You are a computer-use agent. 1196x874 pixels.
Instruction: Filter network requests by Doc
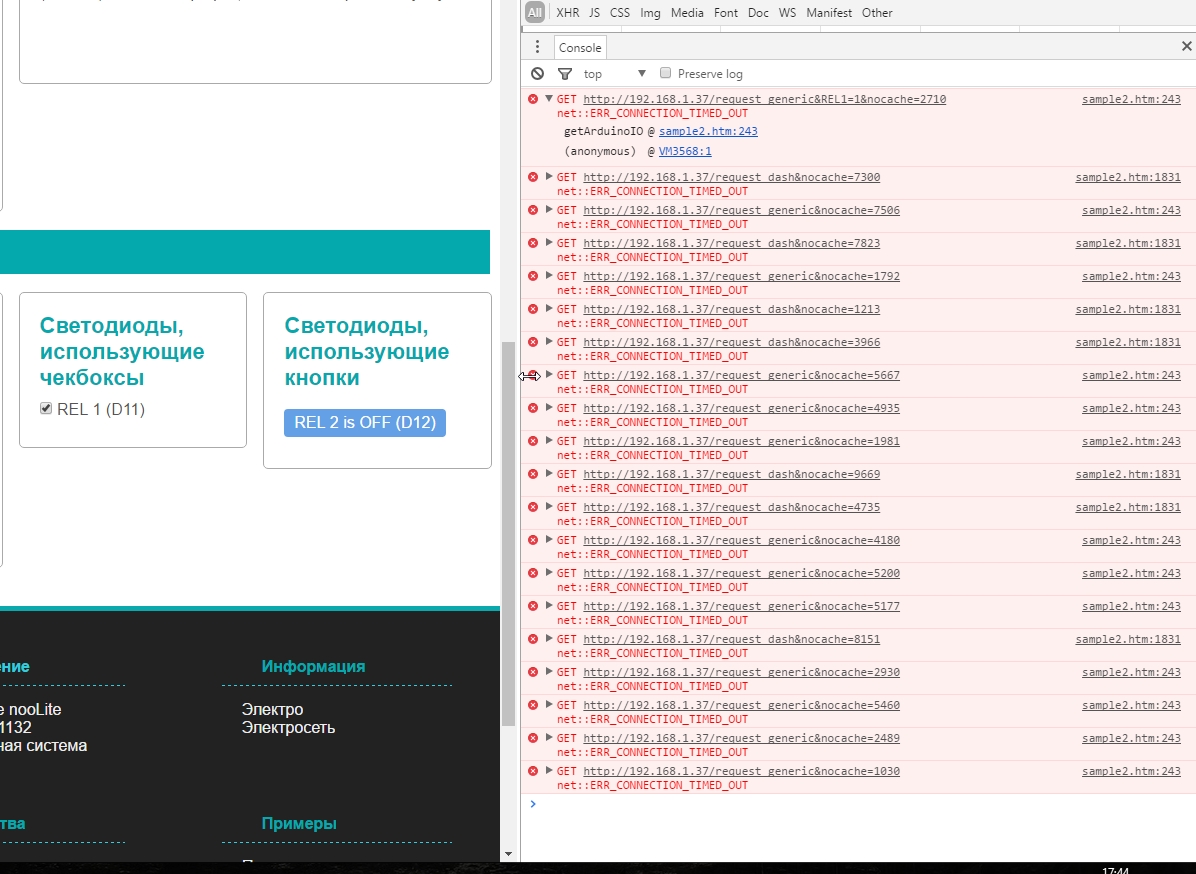tap(758, 13)
